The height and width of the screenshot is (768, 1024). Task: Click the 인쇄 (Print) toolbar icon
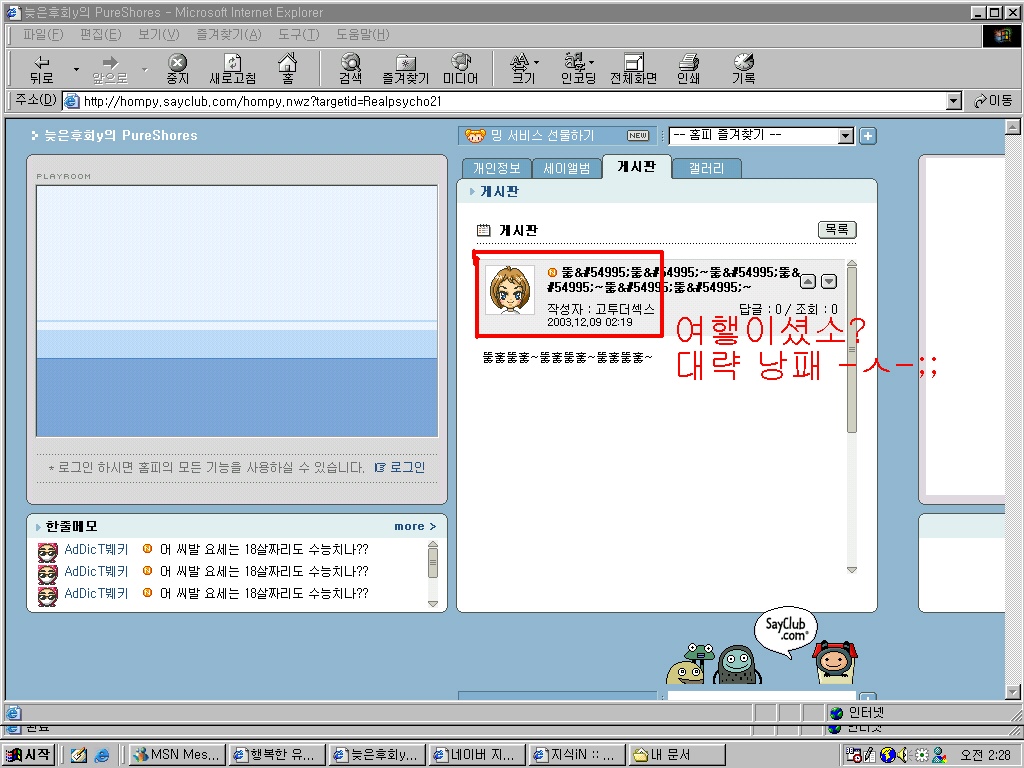(688, 68)
